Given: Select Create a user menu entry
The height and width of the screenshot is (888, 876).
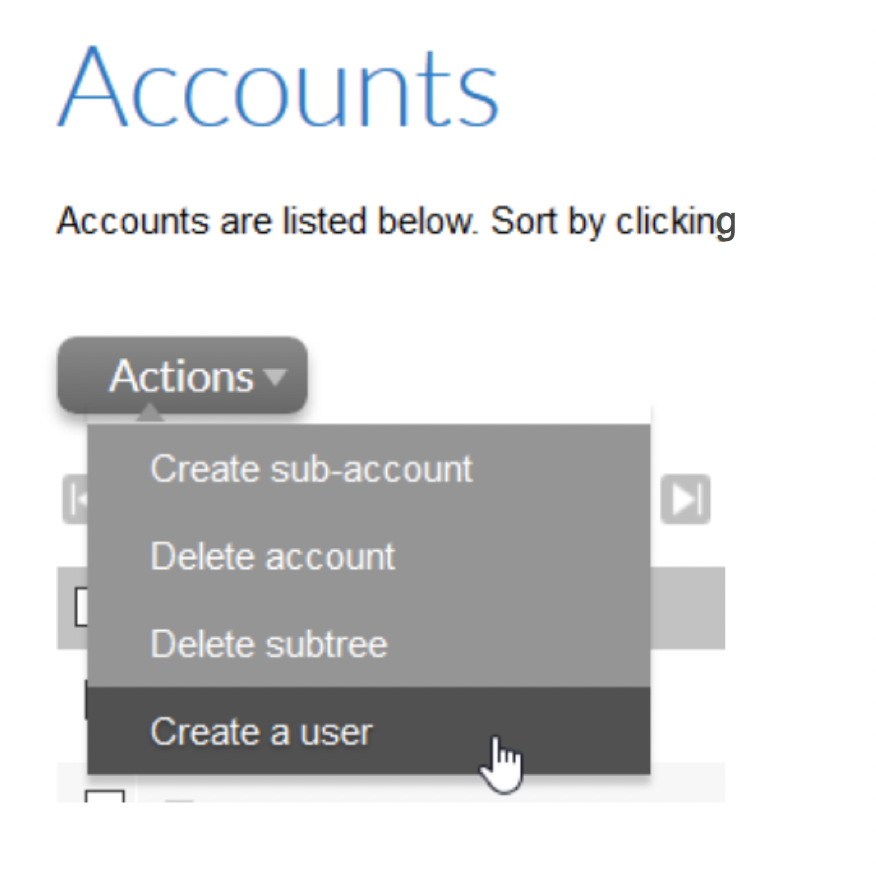Looking at the screenshot, I should tap(260, 731).
